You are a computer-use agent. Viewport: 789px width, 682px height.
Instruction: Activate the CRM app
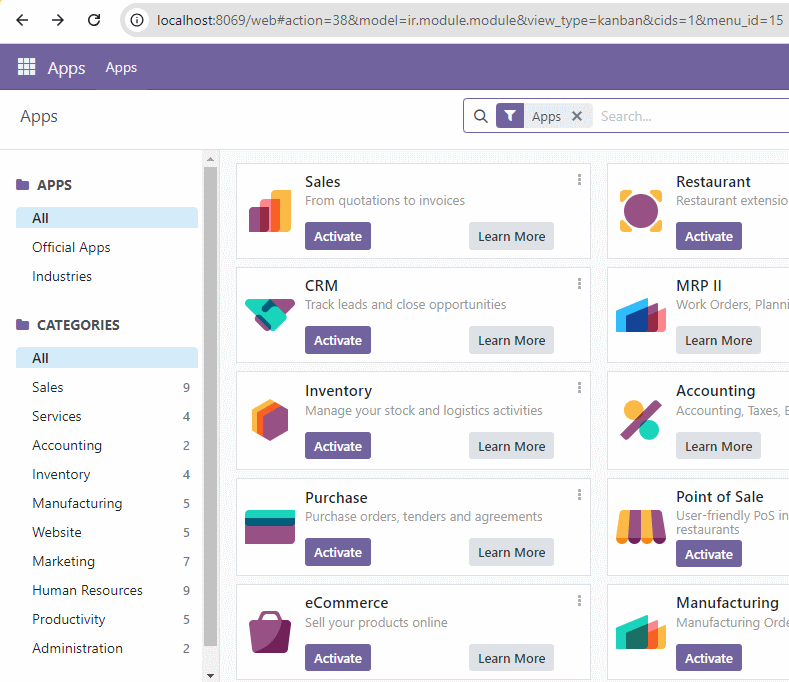click(x=338, y=340)
